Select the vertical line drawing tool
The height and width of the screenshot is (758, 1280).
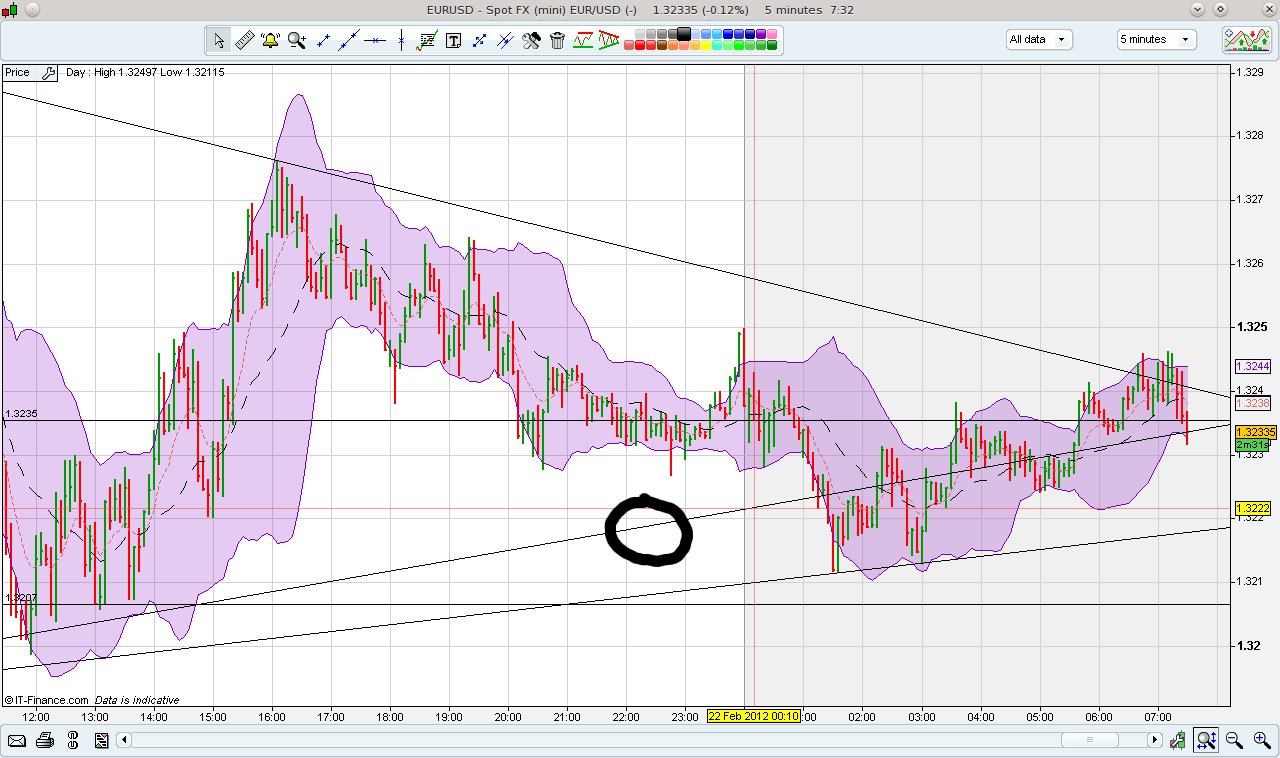pos(401,40)
